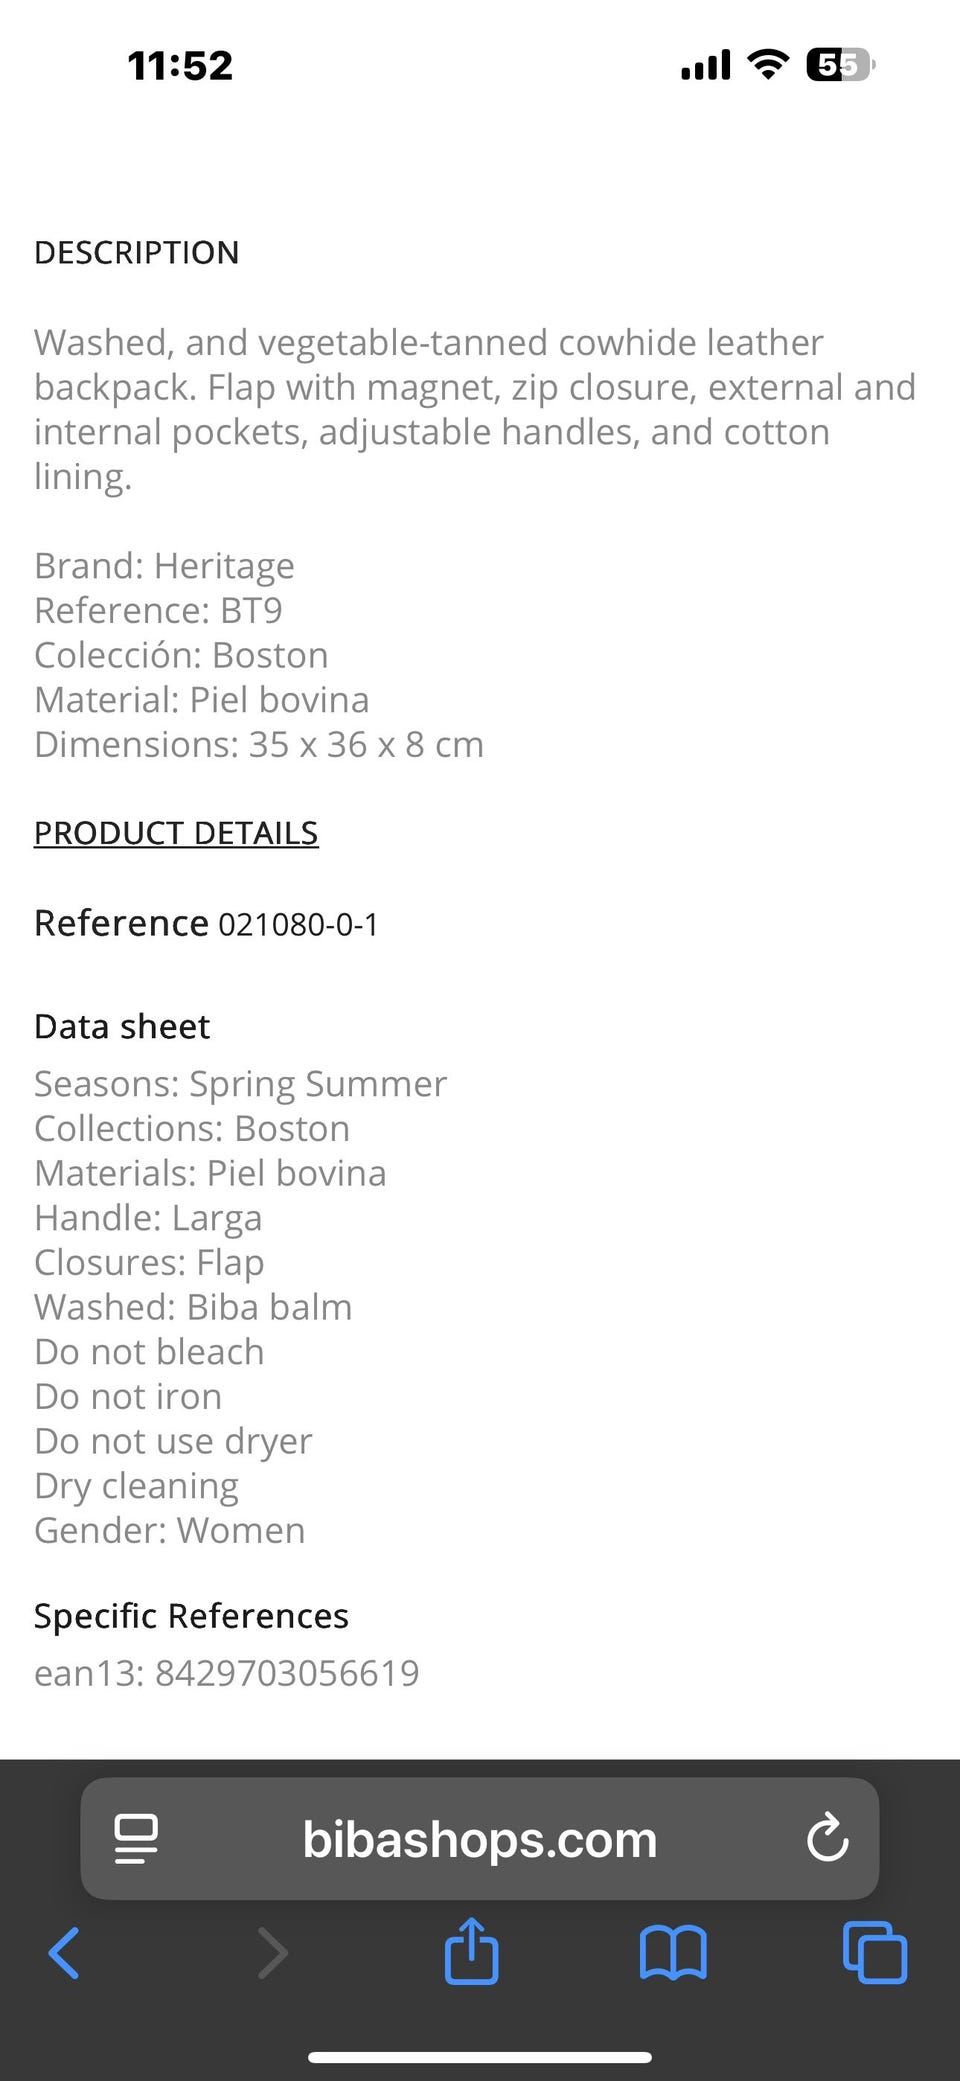Tap the Safari back arrow

(64, 1953)
